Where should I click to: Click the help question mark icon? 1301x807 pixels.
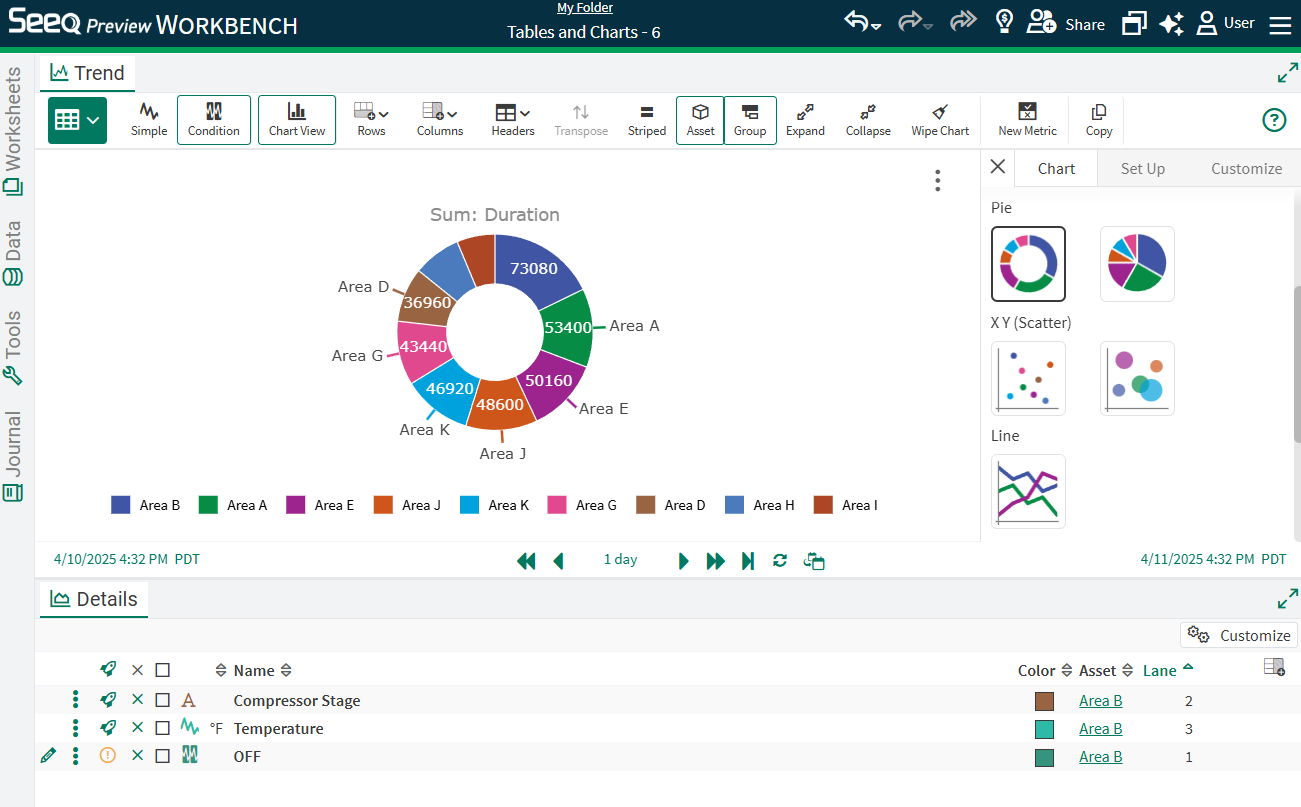(1273, 120)
